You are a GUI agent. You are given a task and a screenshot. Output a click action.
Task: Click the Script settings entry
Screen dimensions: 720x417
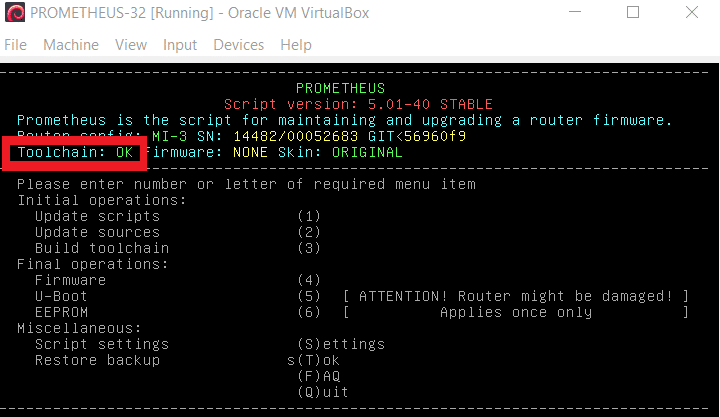point(102,344)
